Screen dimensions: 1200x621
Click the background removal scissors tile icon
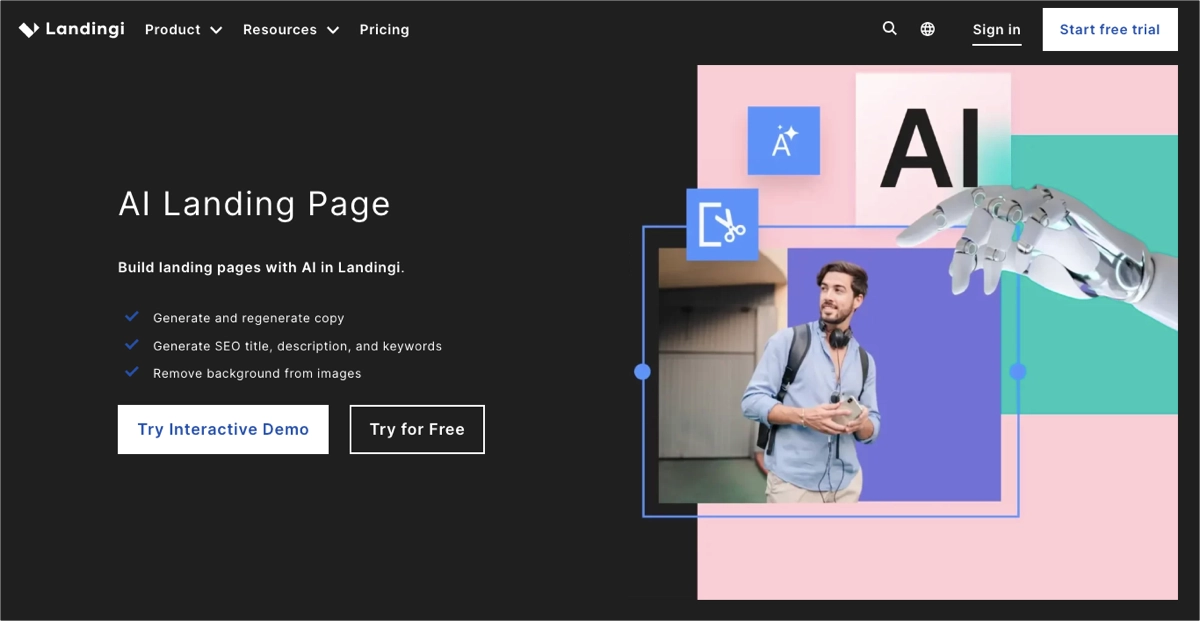(x=722, y=224)
